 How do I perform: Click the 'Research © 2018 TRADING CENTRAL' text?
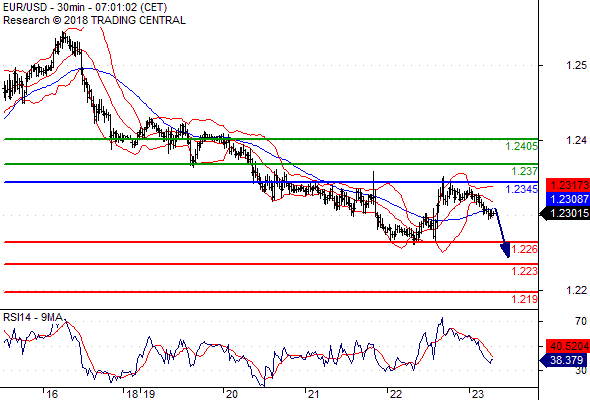(94, 20)
